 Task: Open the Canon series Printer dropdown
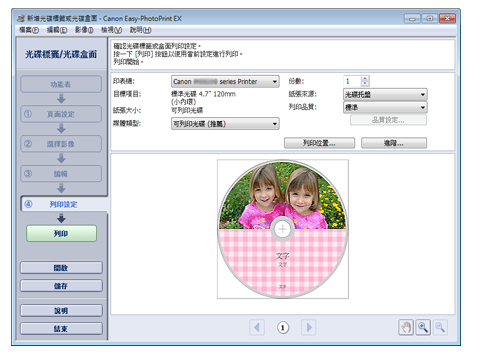coord(225,82)
